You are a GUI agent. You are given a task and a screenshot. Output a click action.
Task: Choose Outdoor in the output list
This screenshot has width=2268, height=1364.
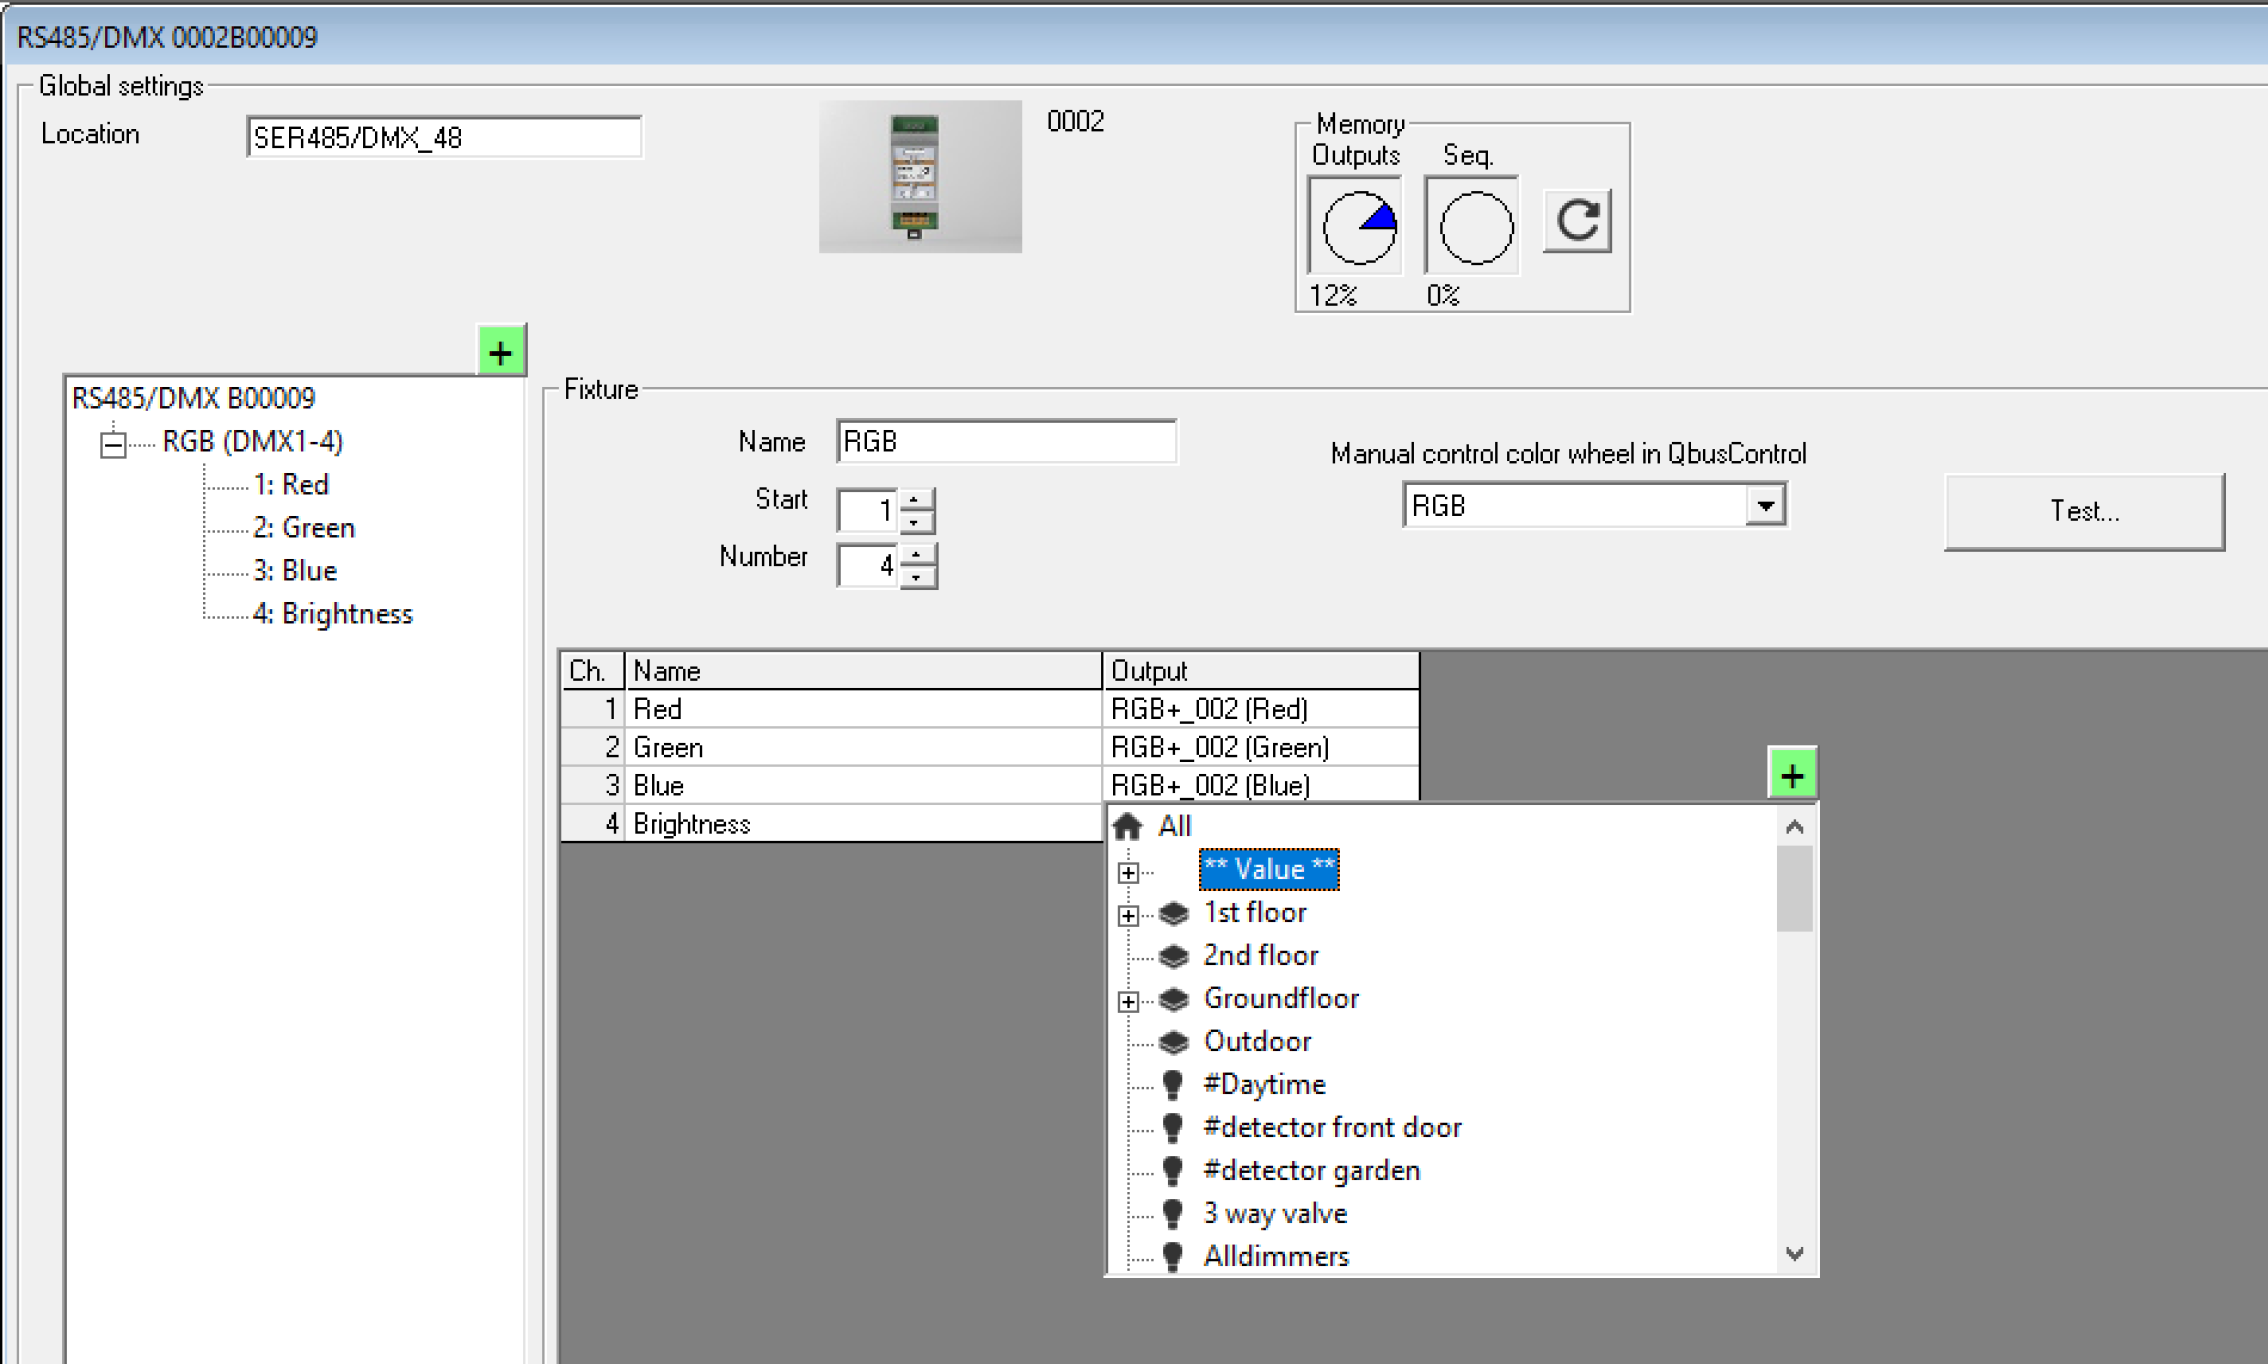[1257, 1041]
